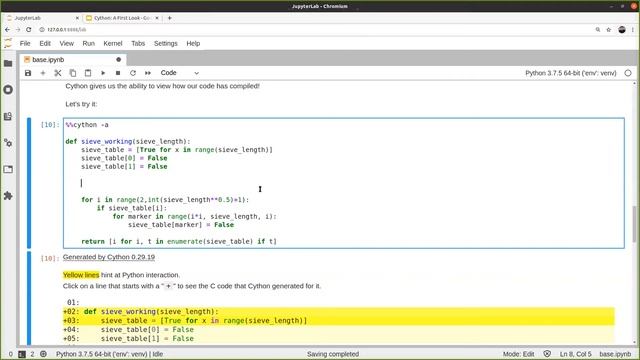The height and width of the screenshot is (360, 640).
Task: Open the Edit menu
Action: click(45, 43)
